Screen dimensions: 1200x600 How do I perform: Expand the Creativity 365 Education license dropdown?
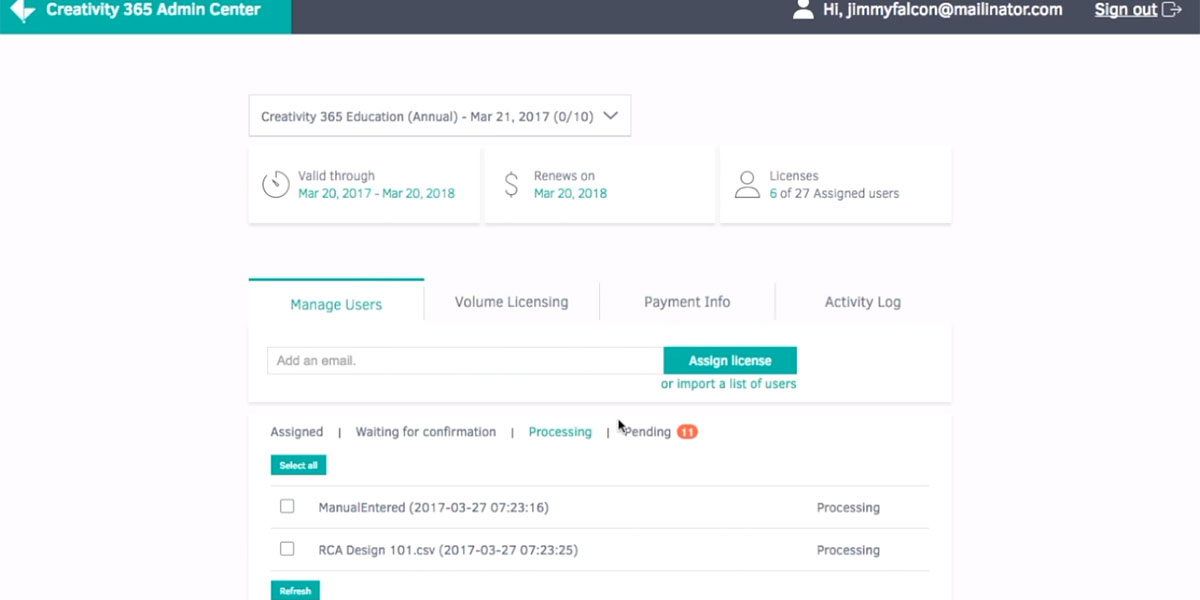pos(611,115)
